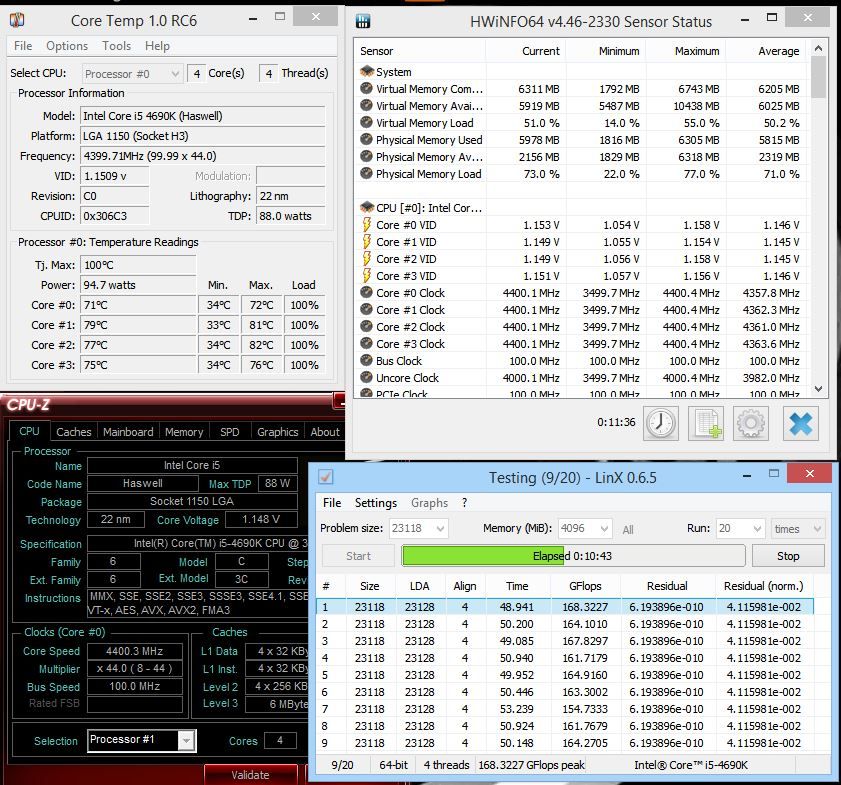The height and width of the screenshot is (785, 841).
Task: Click the Core Temp Model field Intel Core i5 4690K
Action: click(x=203, y=116)
